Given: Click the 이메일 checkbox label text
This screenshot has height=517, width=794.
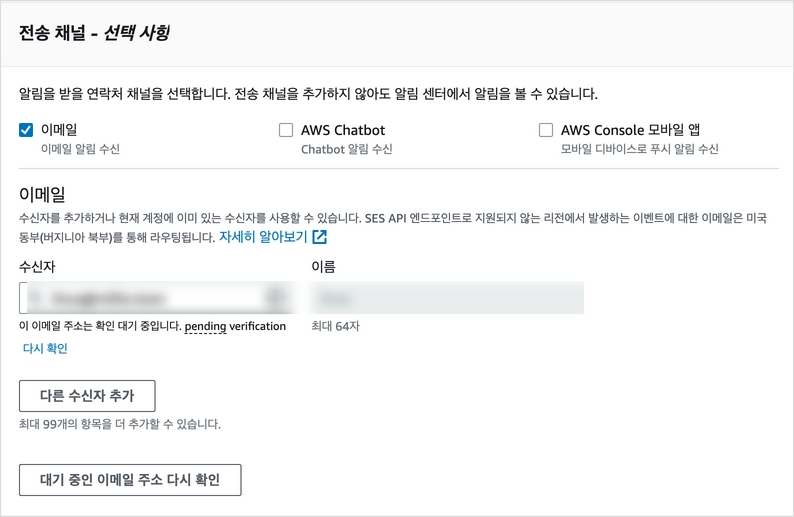Looking at the screenshot, I should coord(59,130).
